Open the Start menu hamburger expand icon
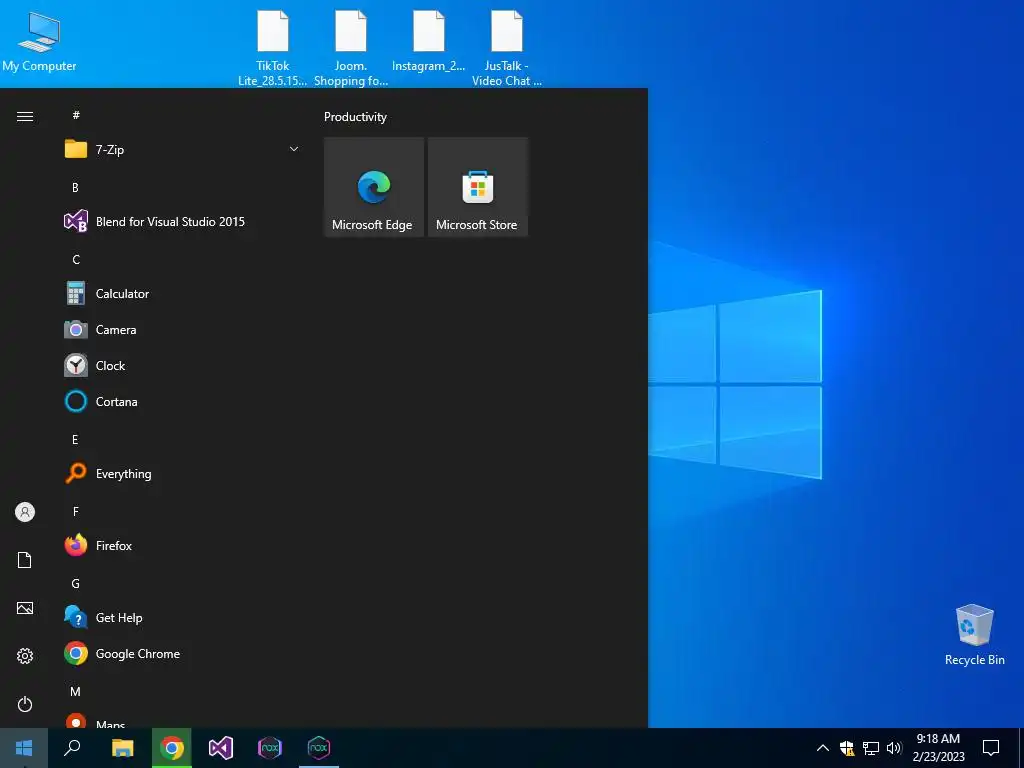Viewport: 1024px width, 768px height. coord(25,116)
